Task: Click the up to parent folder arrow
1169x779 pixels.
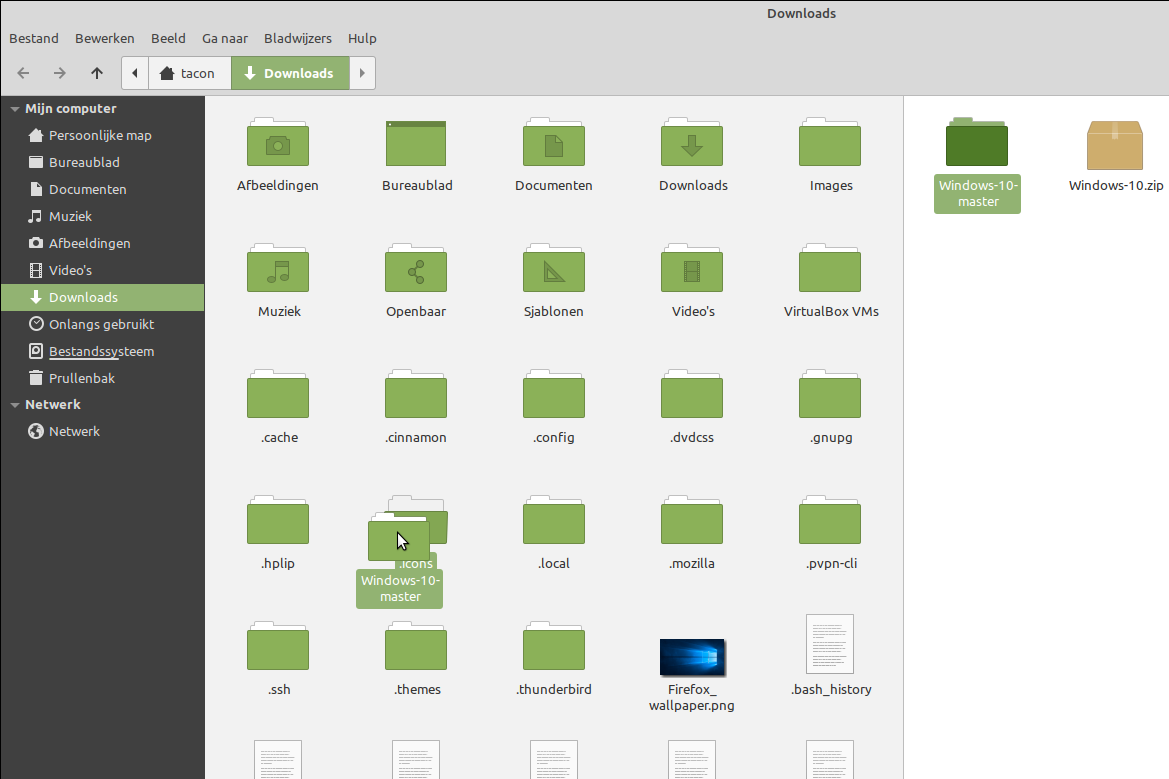Action: (96, 73)
